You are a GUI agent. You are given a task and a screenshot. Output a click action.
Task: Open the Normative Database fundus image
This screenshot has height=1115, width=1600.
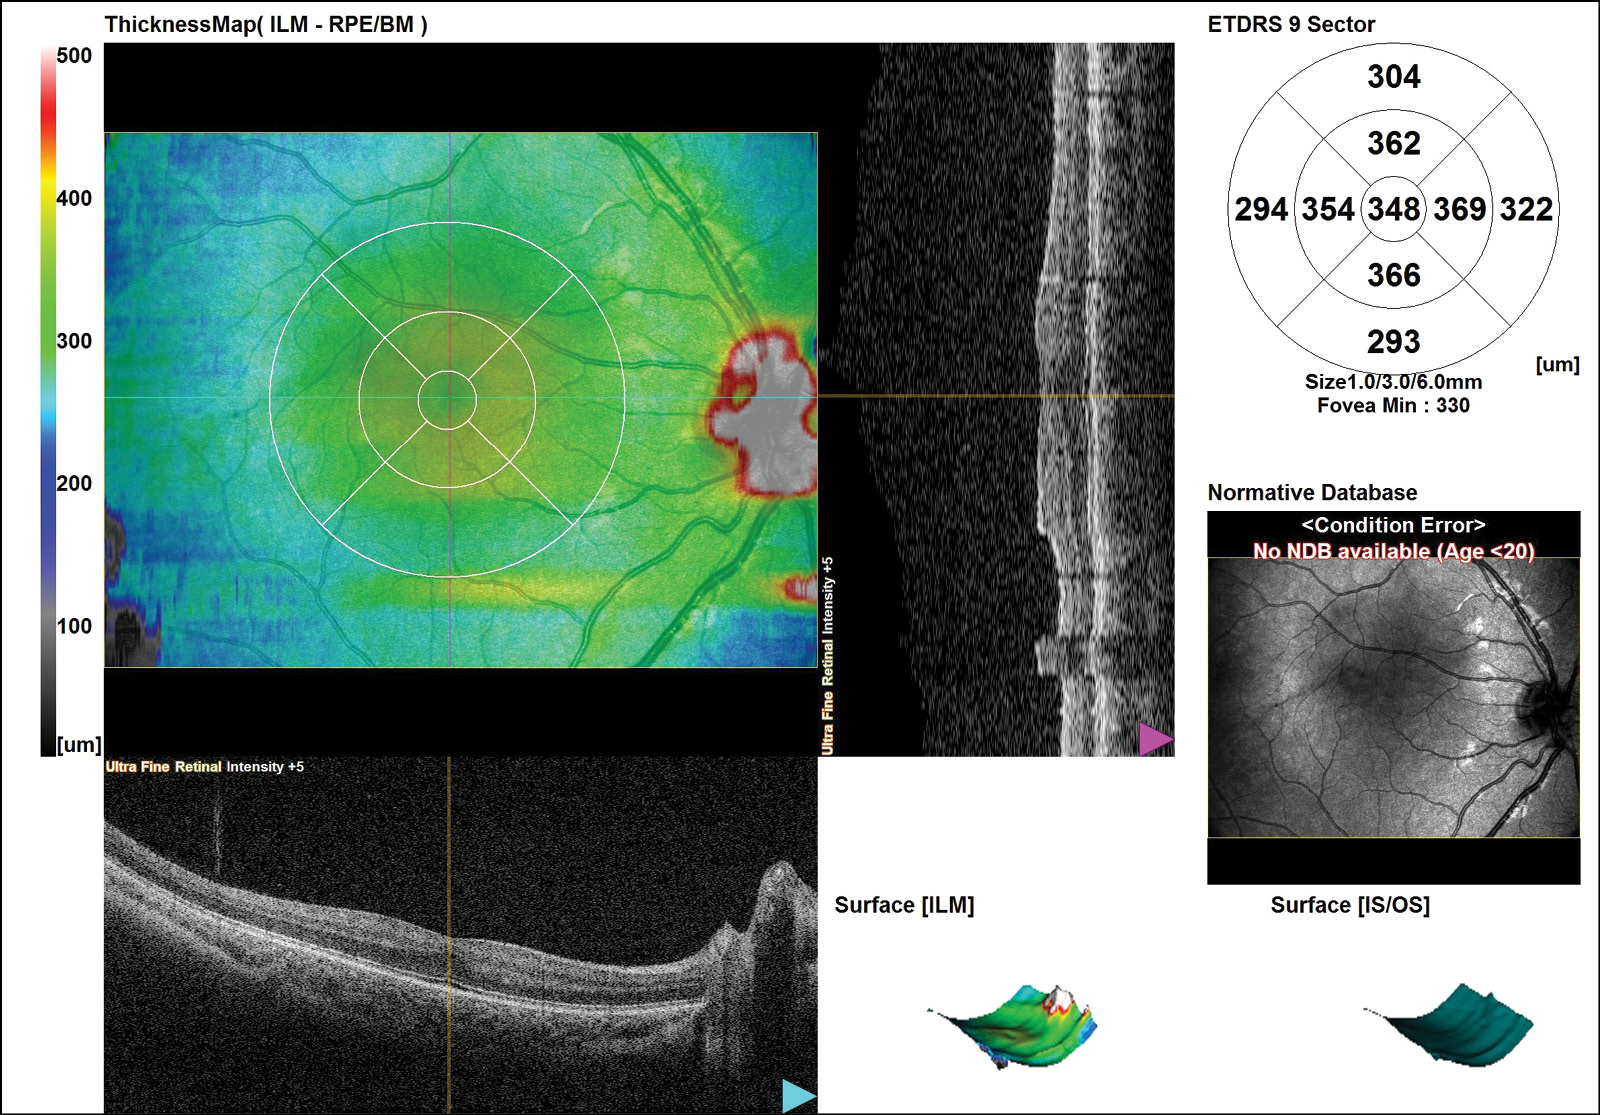click(1393, 697)
